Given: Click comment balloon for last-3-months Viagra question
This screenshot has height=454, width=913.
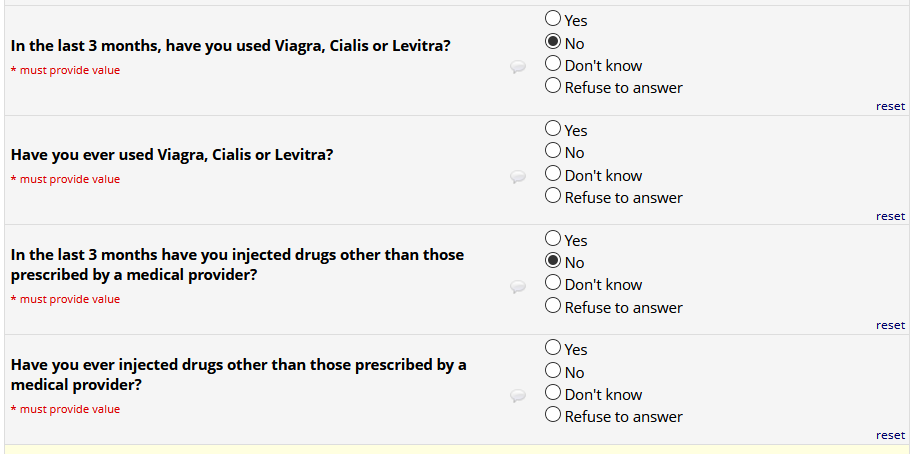Looking at the screenshot, I should tap(518, 67).
